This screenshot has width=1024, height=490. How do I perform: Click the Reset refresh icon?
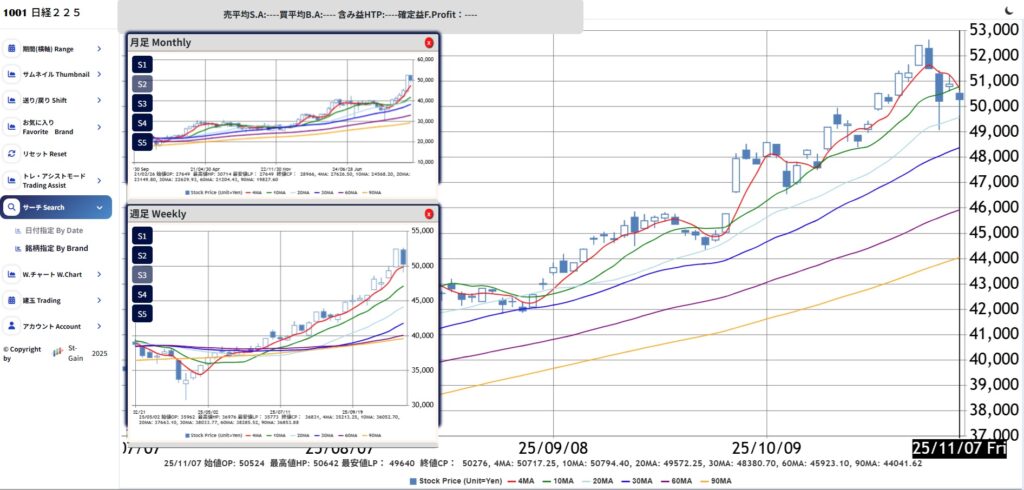(x=11, y=154)
